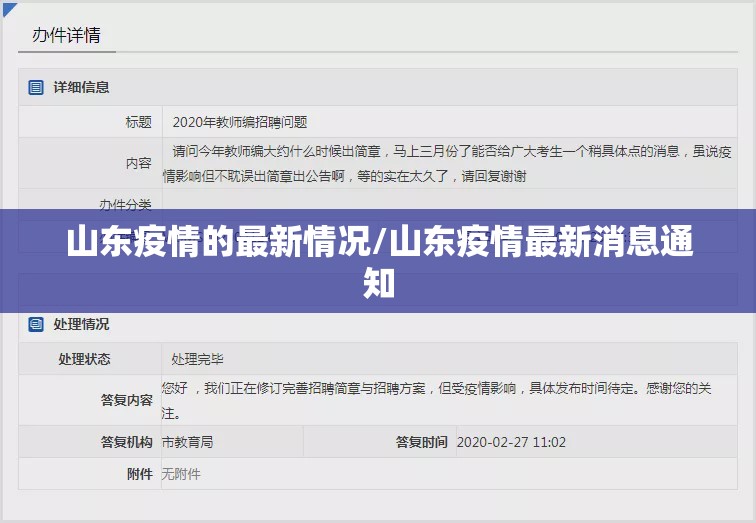Select the 处理情况 section heading
Screen dimensions: 756x523
tap(81, 324)
